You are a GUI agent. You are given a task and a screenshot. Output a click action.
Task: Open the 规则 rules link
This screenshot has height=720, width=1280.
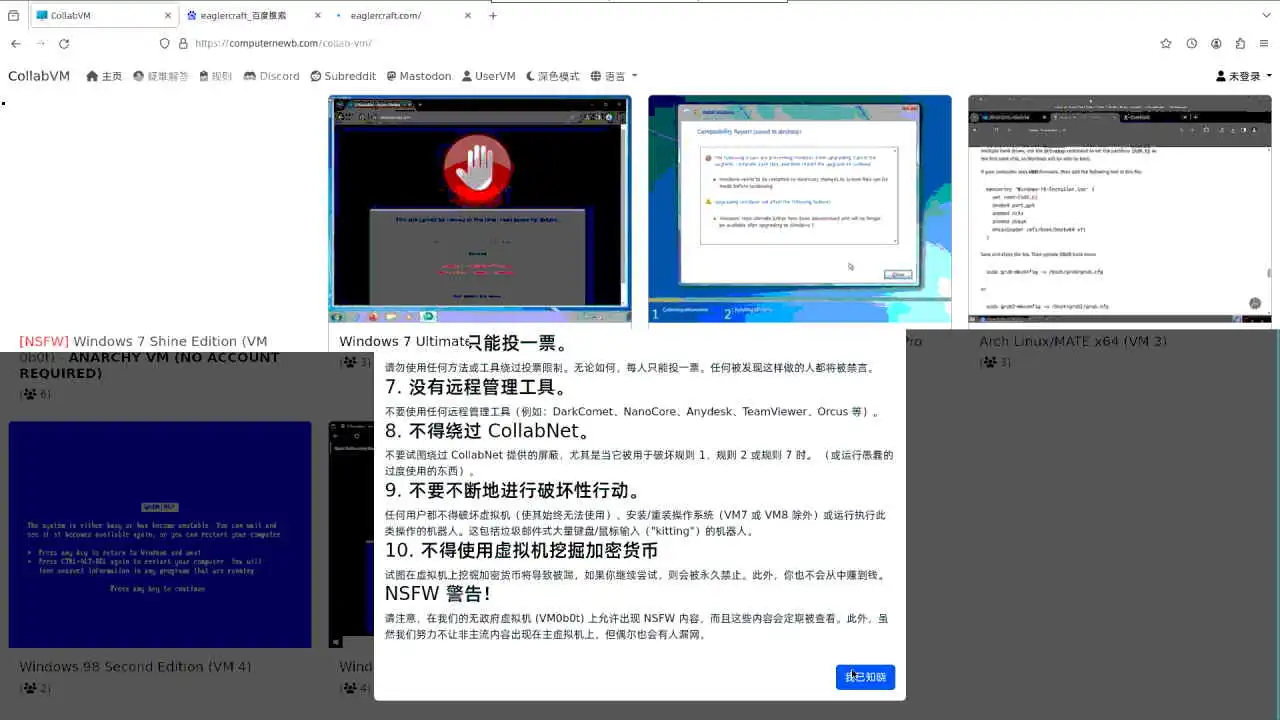215,76
